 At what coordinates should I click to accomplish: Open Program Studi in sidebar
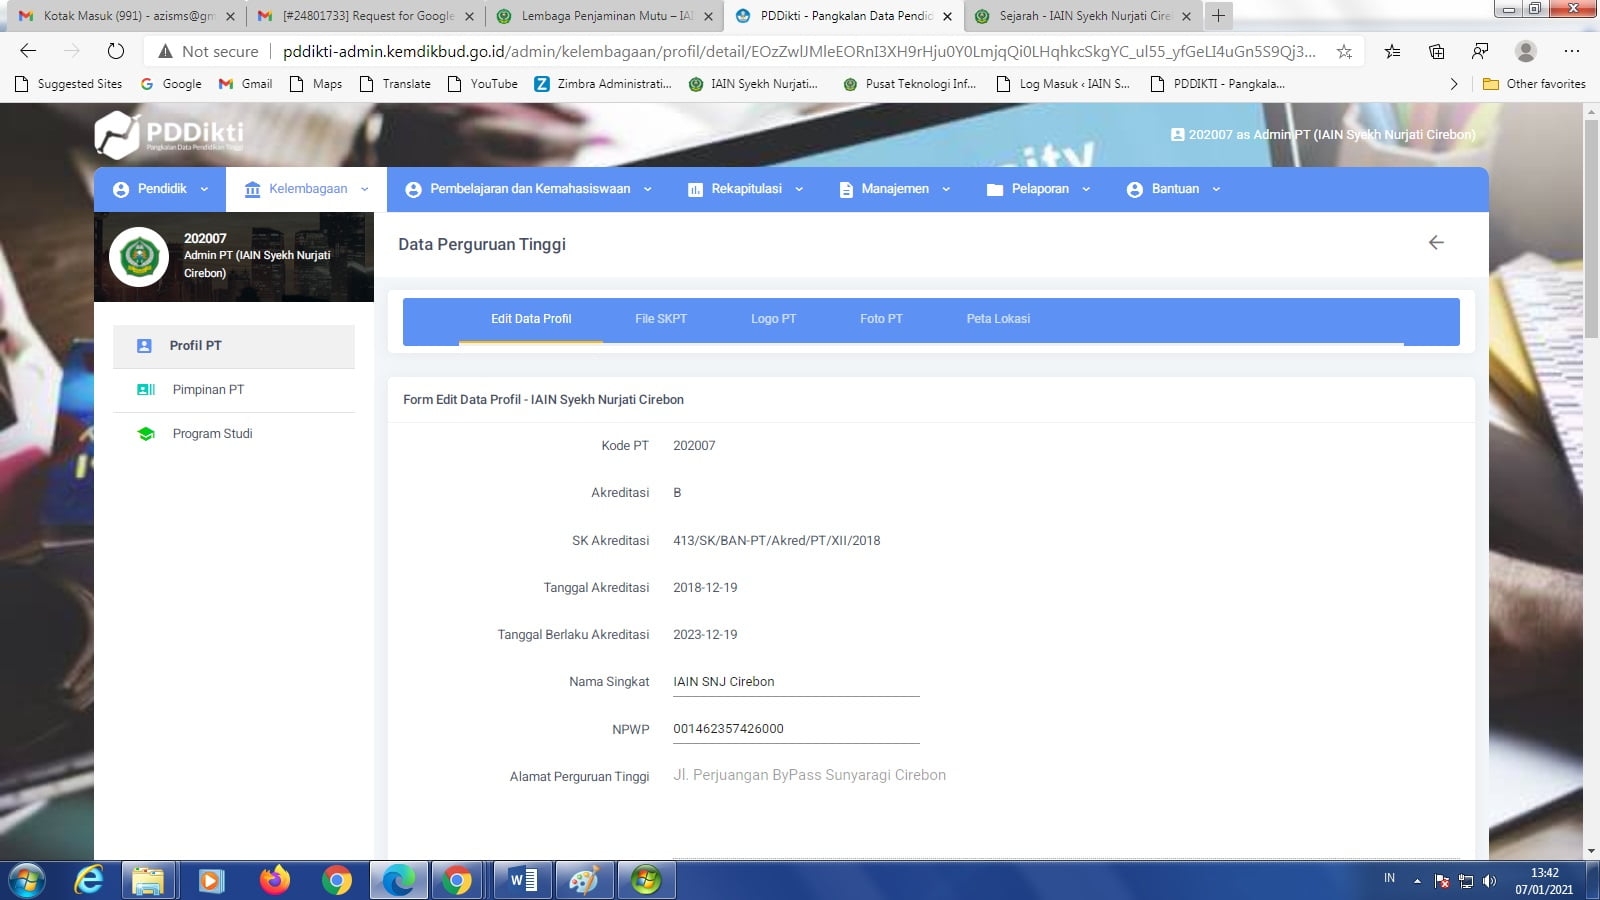click(212, 434)
